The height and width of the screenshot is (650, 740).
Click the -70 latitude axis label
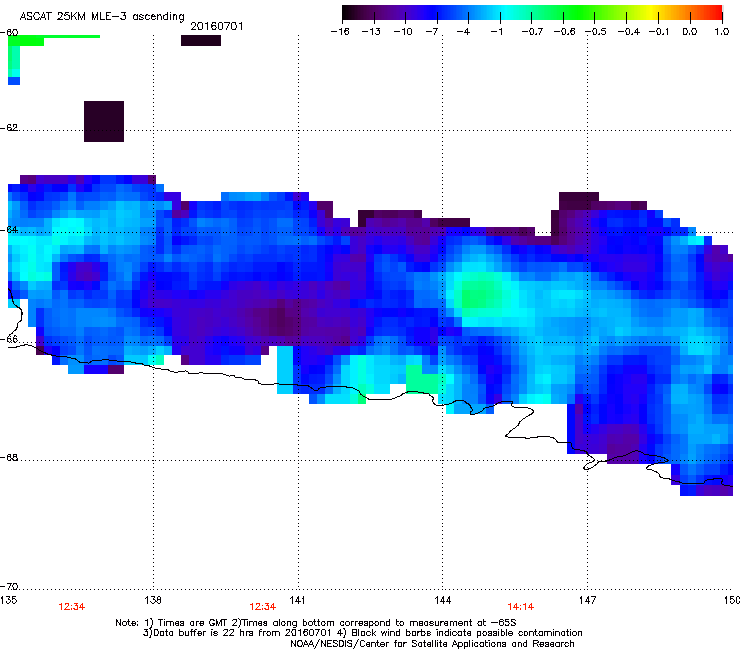pos(9,587)
